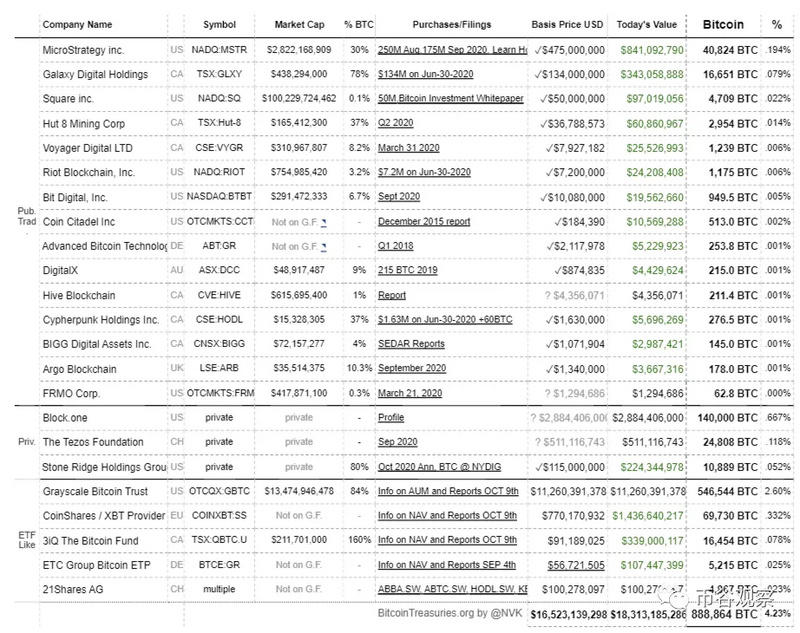This screenshot has height=633, width=800.
Task: Open Grayscale 'Info on AUM and Reports' link
Action: [447, 492]
